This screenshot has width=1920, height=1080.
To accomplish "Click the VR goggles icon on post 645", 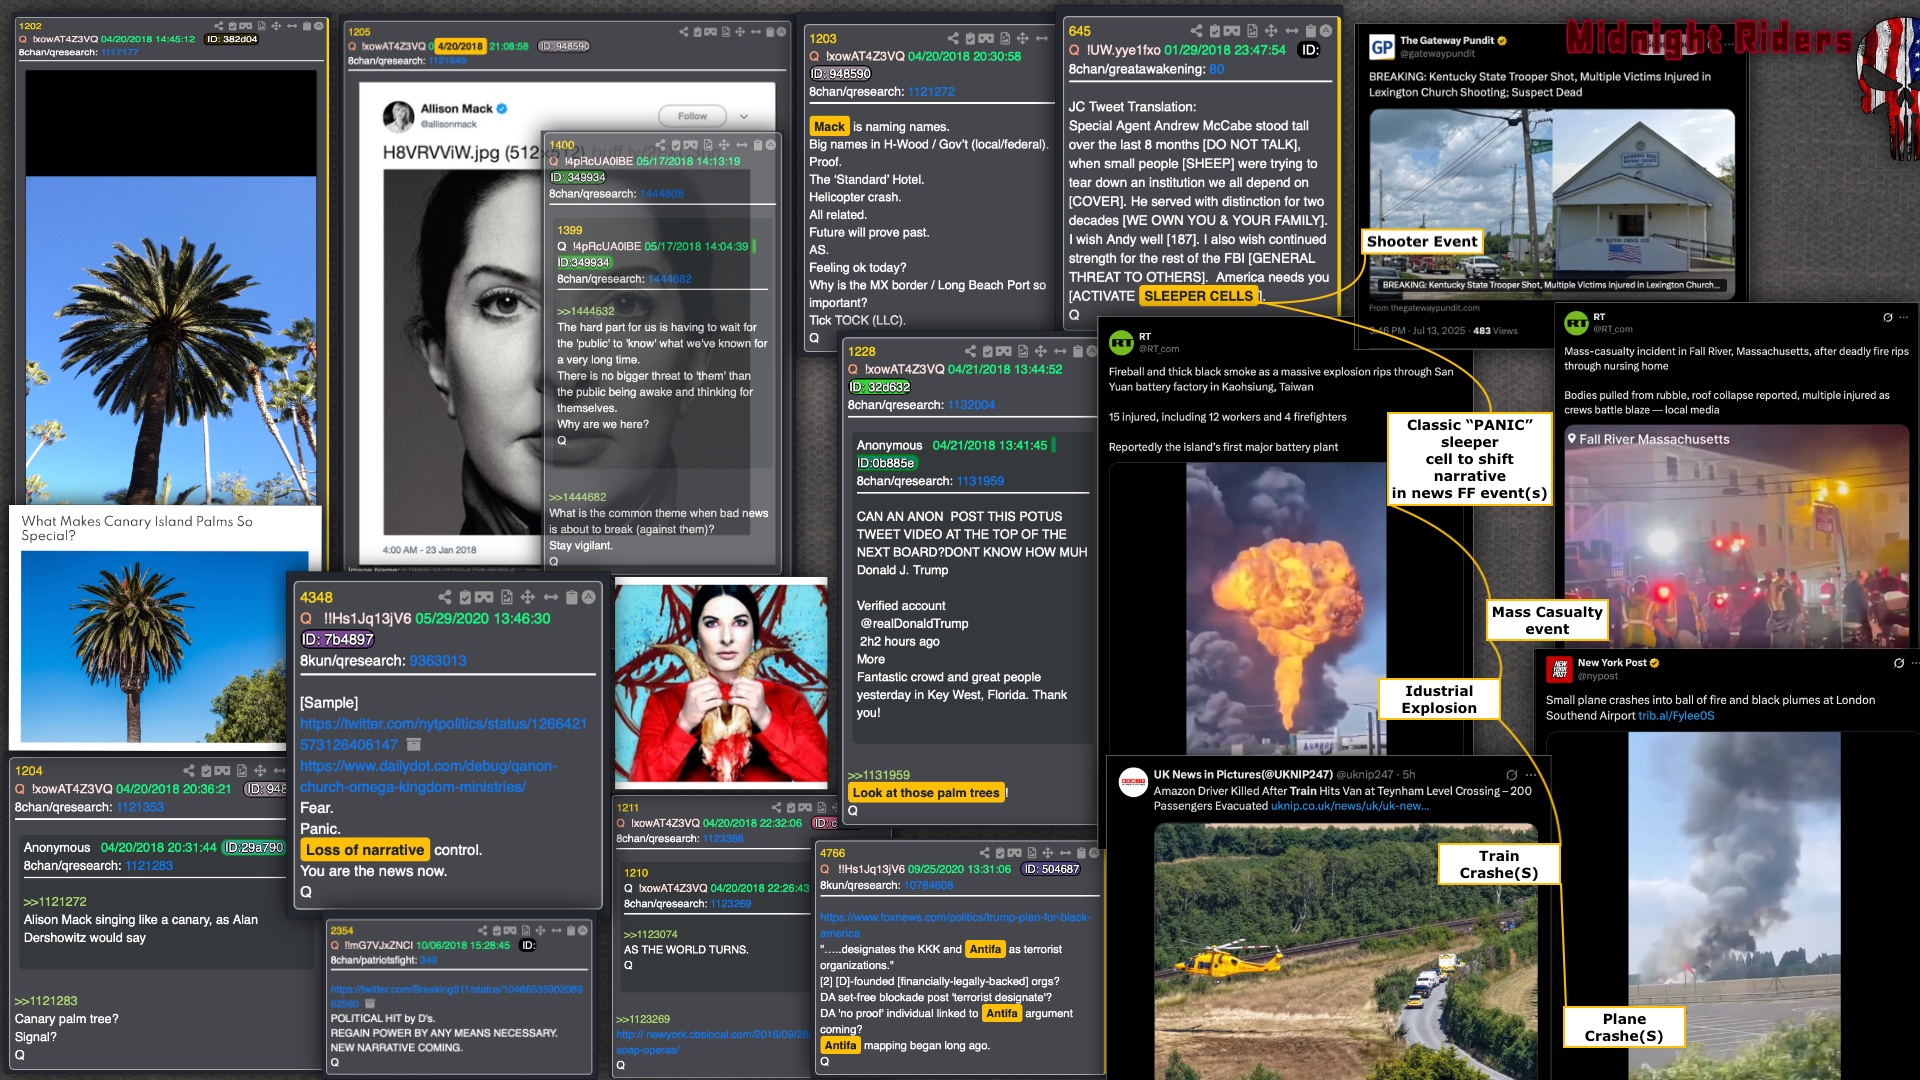I will (1233, 31).
